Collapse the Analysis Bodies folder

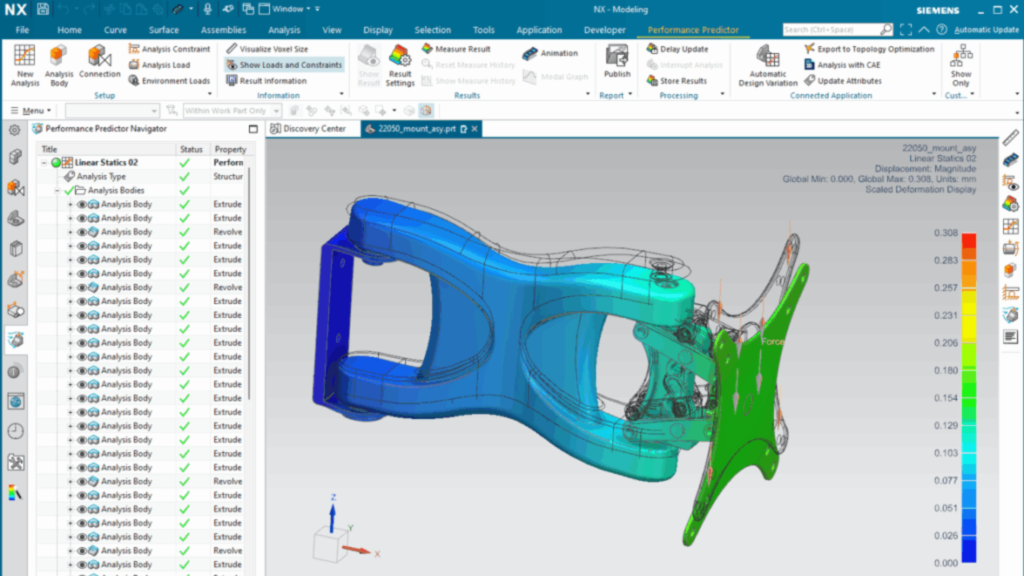[57, 190]
